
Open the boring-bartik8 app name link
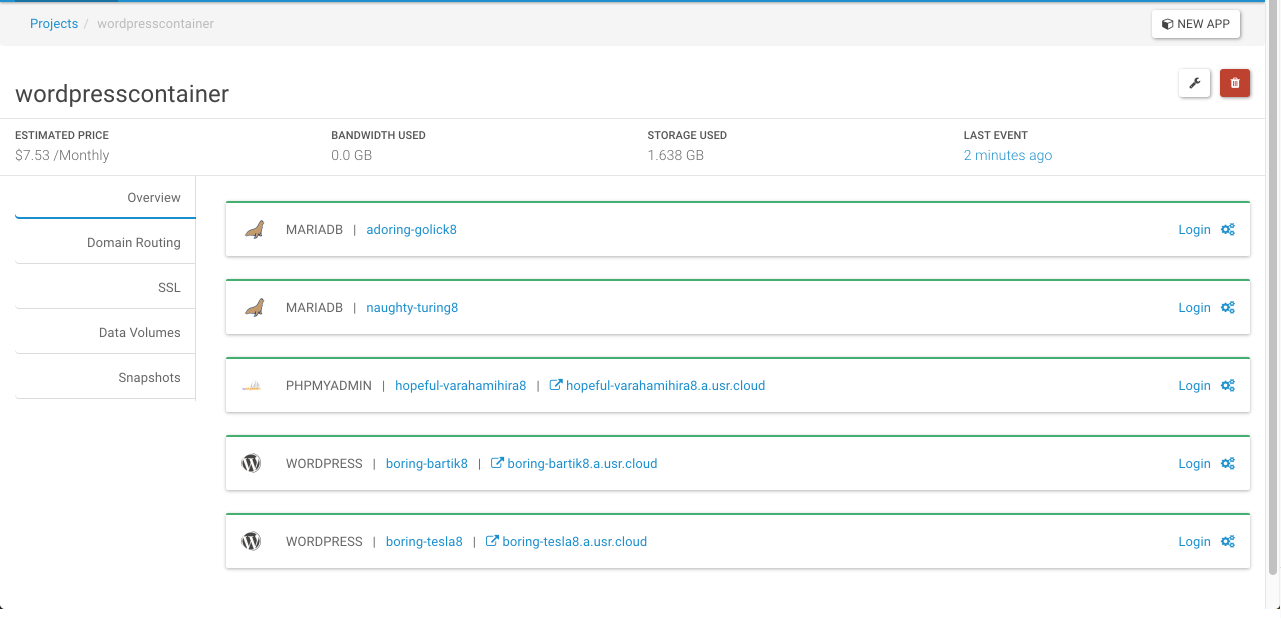427,463
